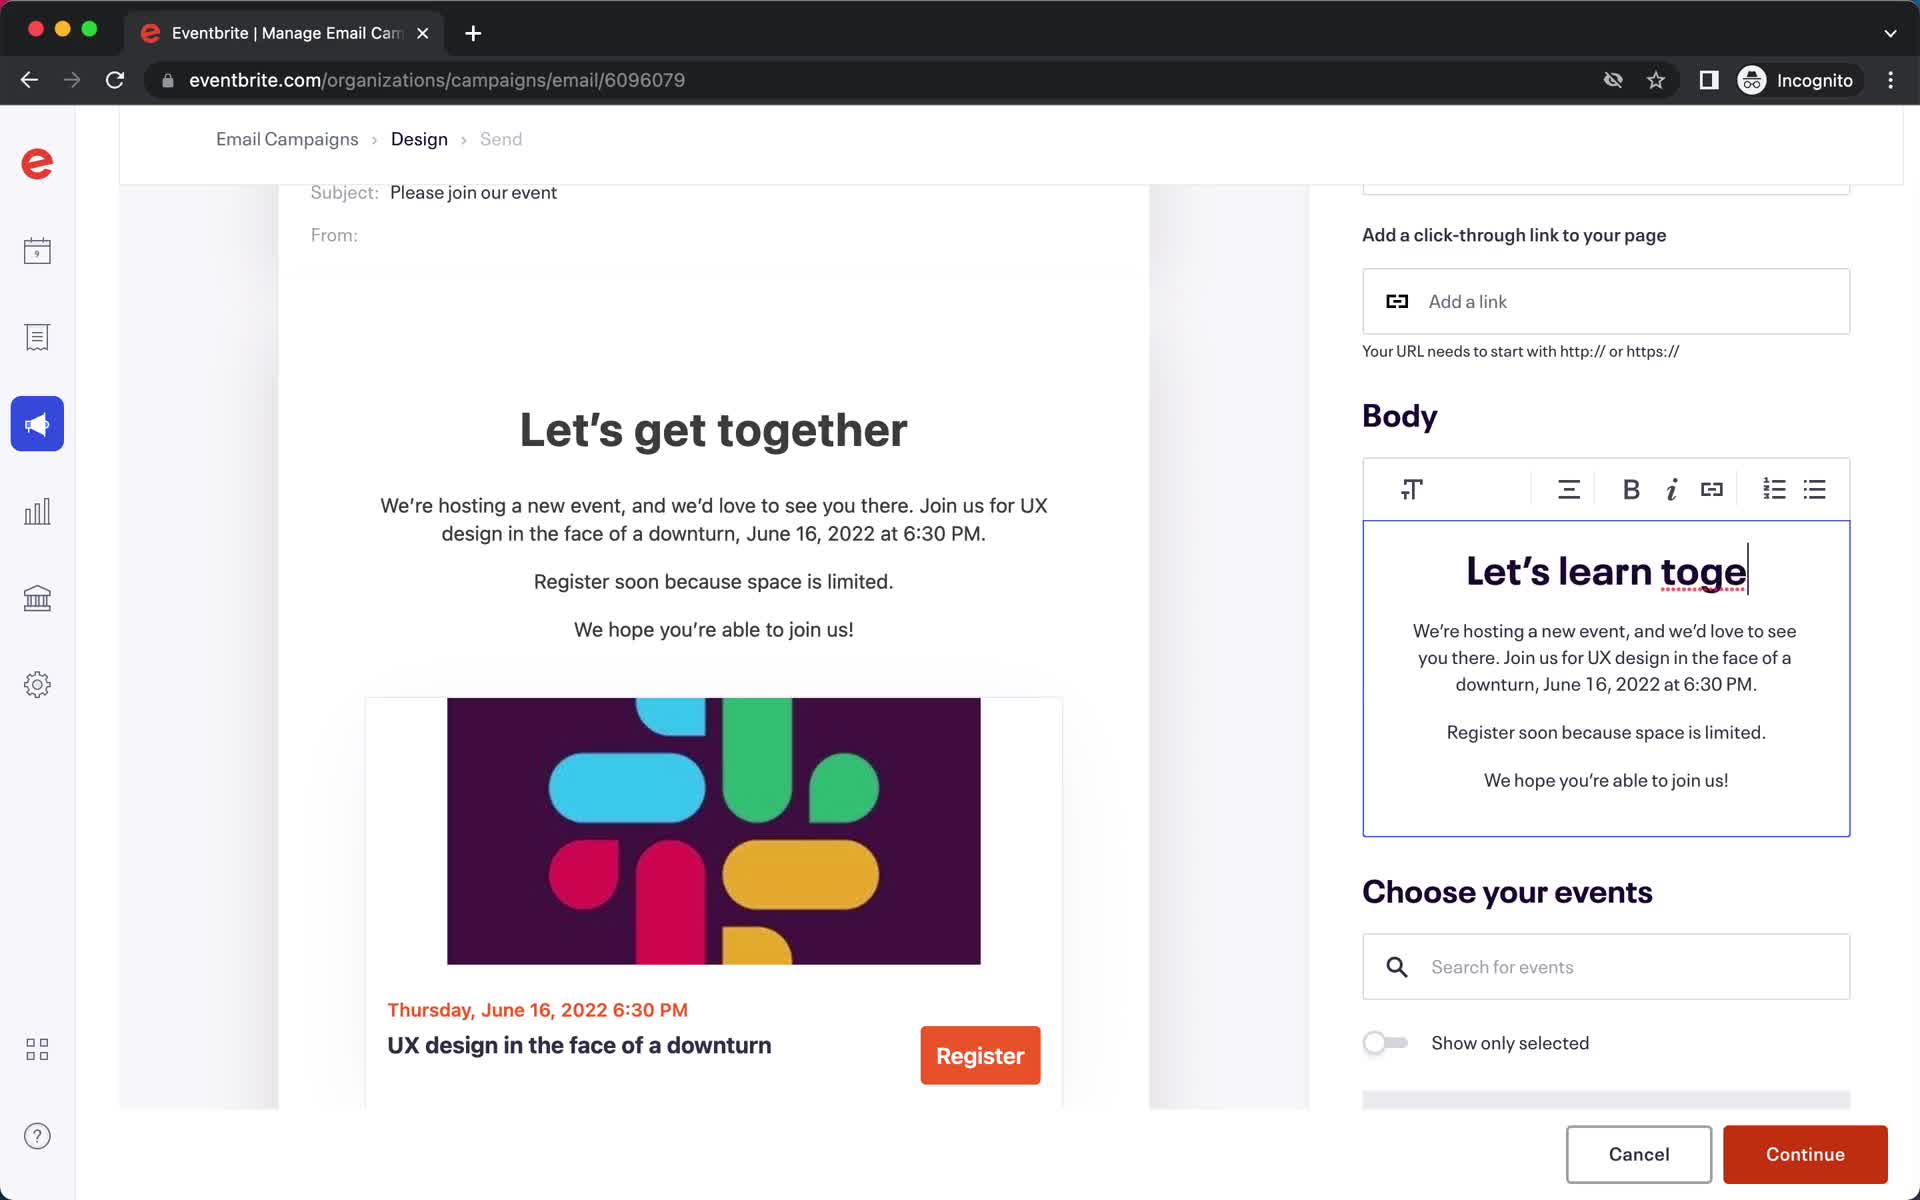Click the text alignment icon in the Body toolbar

pyautogui.click(x=1569, y=489)
